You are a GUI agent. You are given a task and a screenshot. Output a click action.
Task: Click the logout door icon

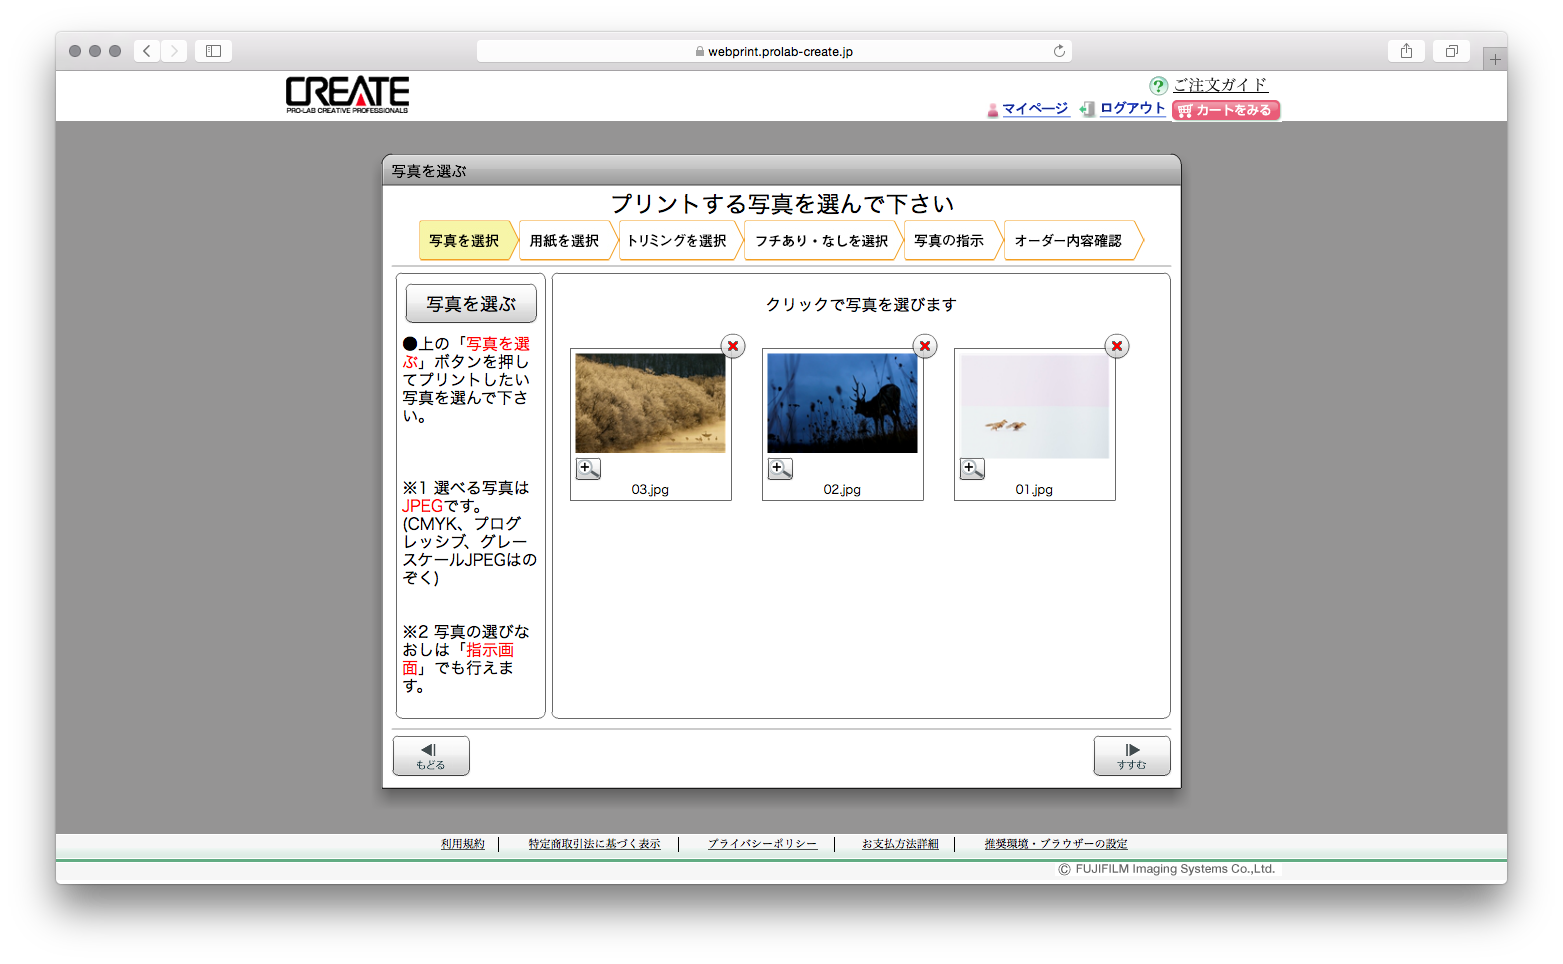click(1087, 109)
